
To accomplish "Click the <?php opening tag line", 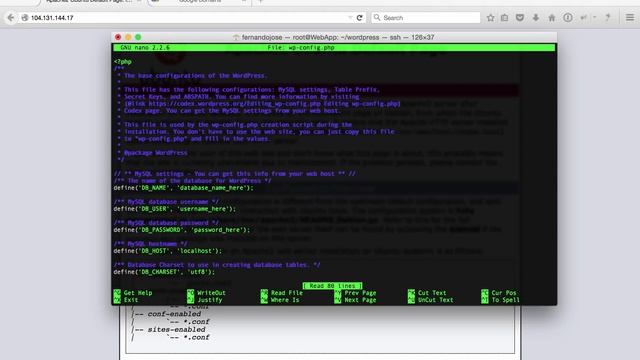I will [123, 62].
